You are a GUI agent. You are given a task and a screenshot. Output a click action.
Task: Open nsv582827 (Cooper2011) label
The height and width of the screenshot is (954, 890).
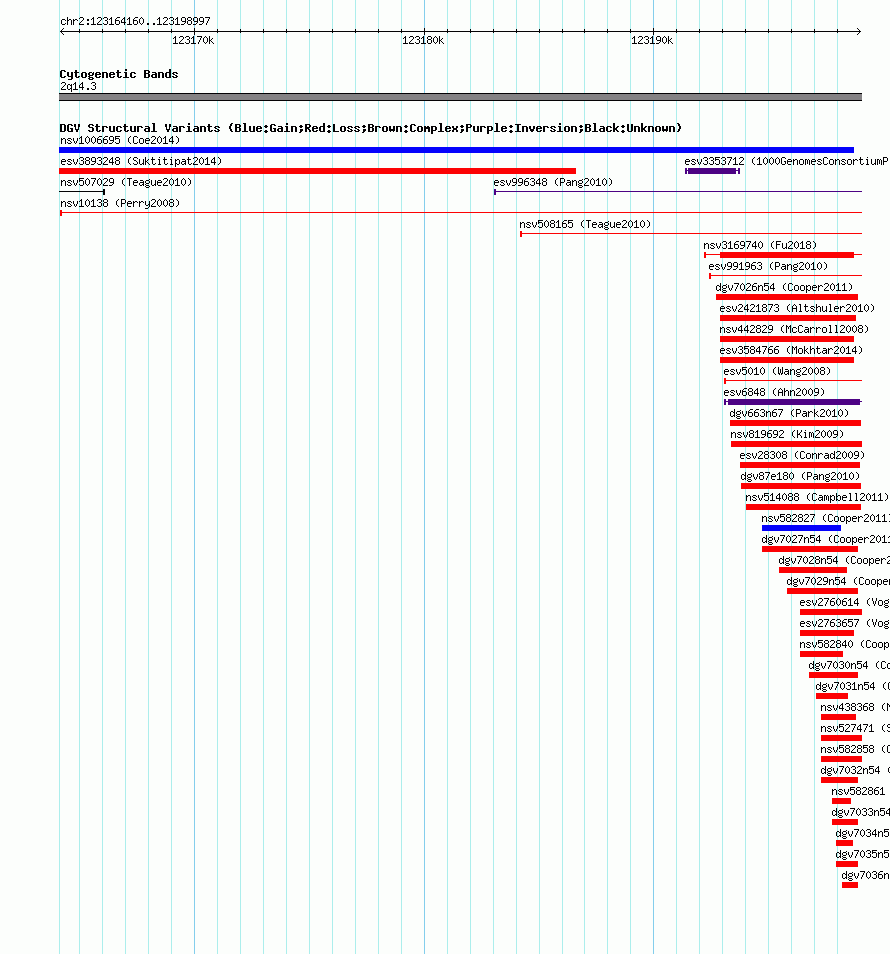coord(825,518)
